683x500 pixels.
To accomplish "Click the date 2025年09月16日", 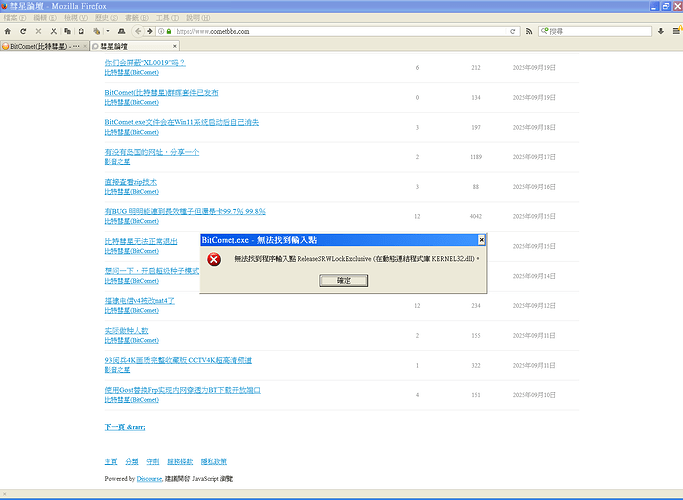I will click(534, 187).
